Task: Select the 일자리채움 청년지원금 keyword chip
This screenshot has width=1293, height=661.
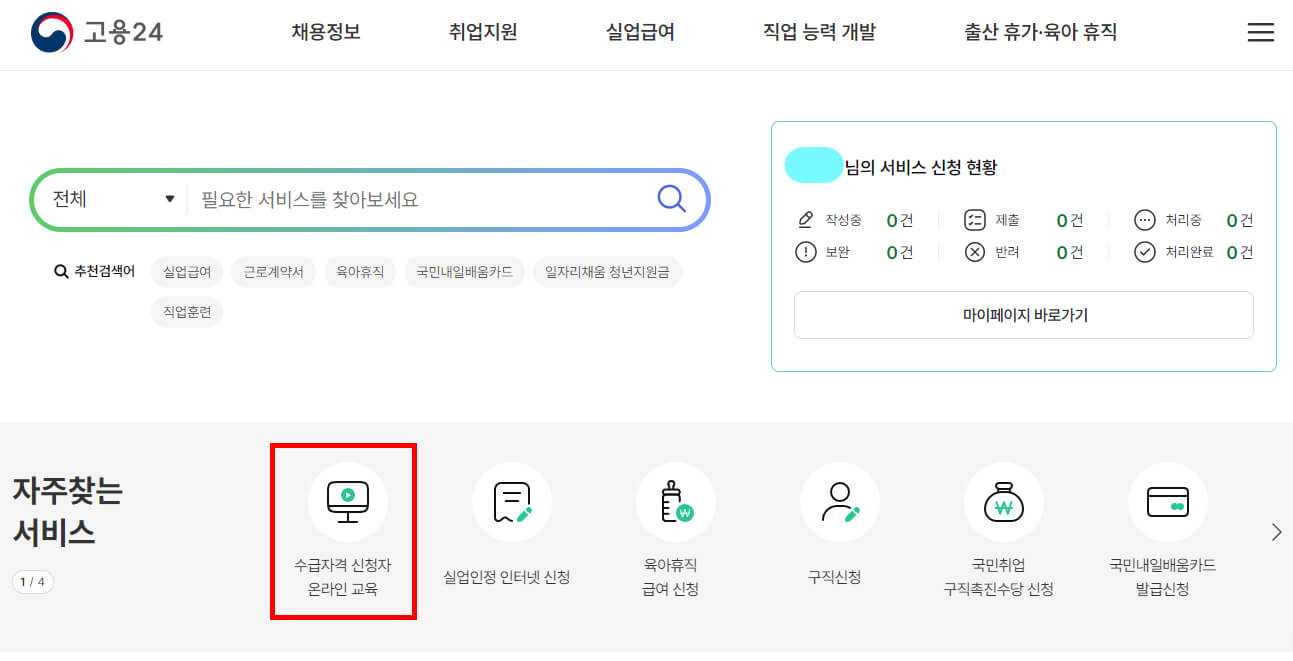Action: 607,271
